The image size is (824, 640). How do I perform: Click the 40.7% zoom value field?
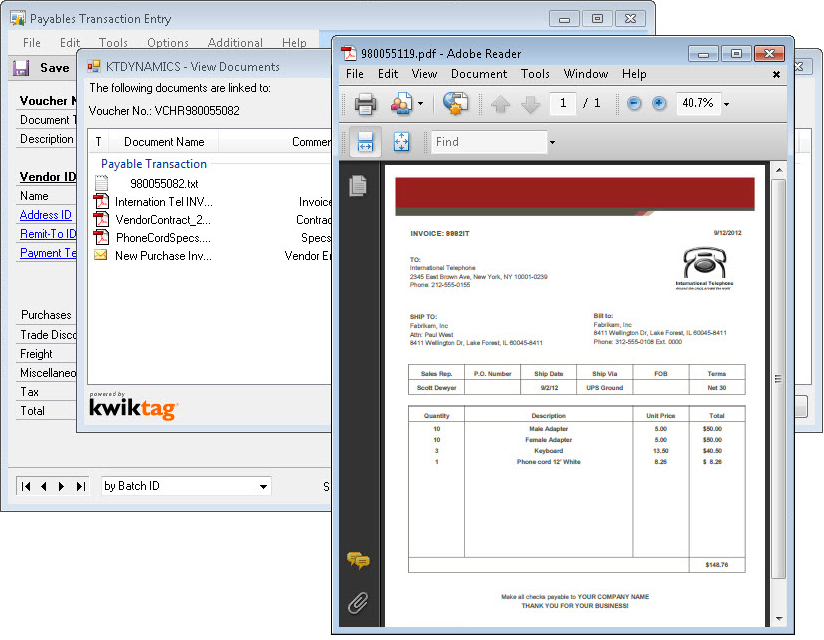coord(697,103)
